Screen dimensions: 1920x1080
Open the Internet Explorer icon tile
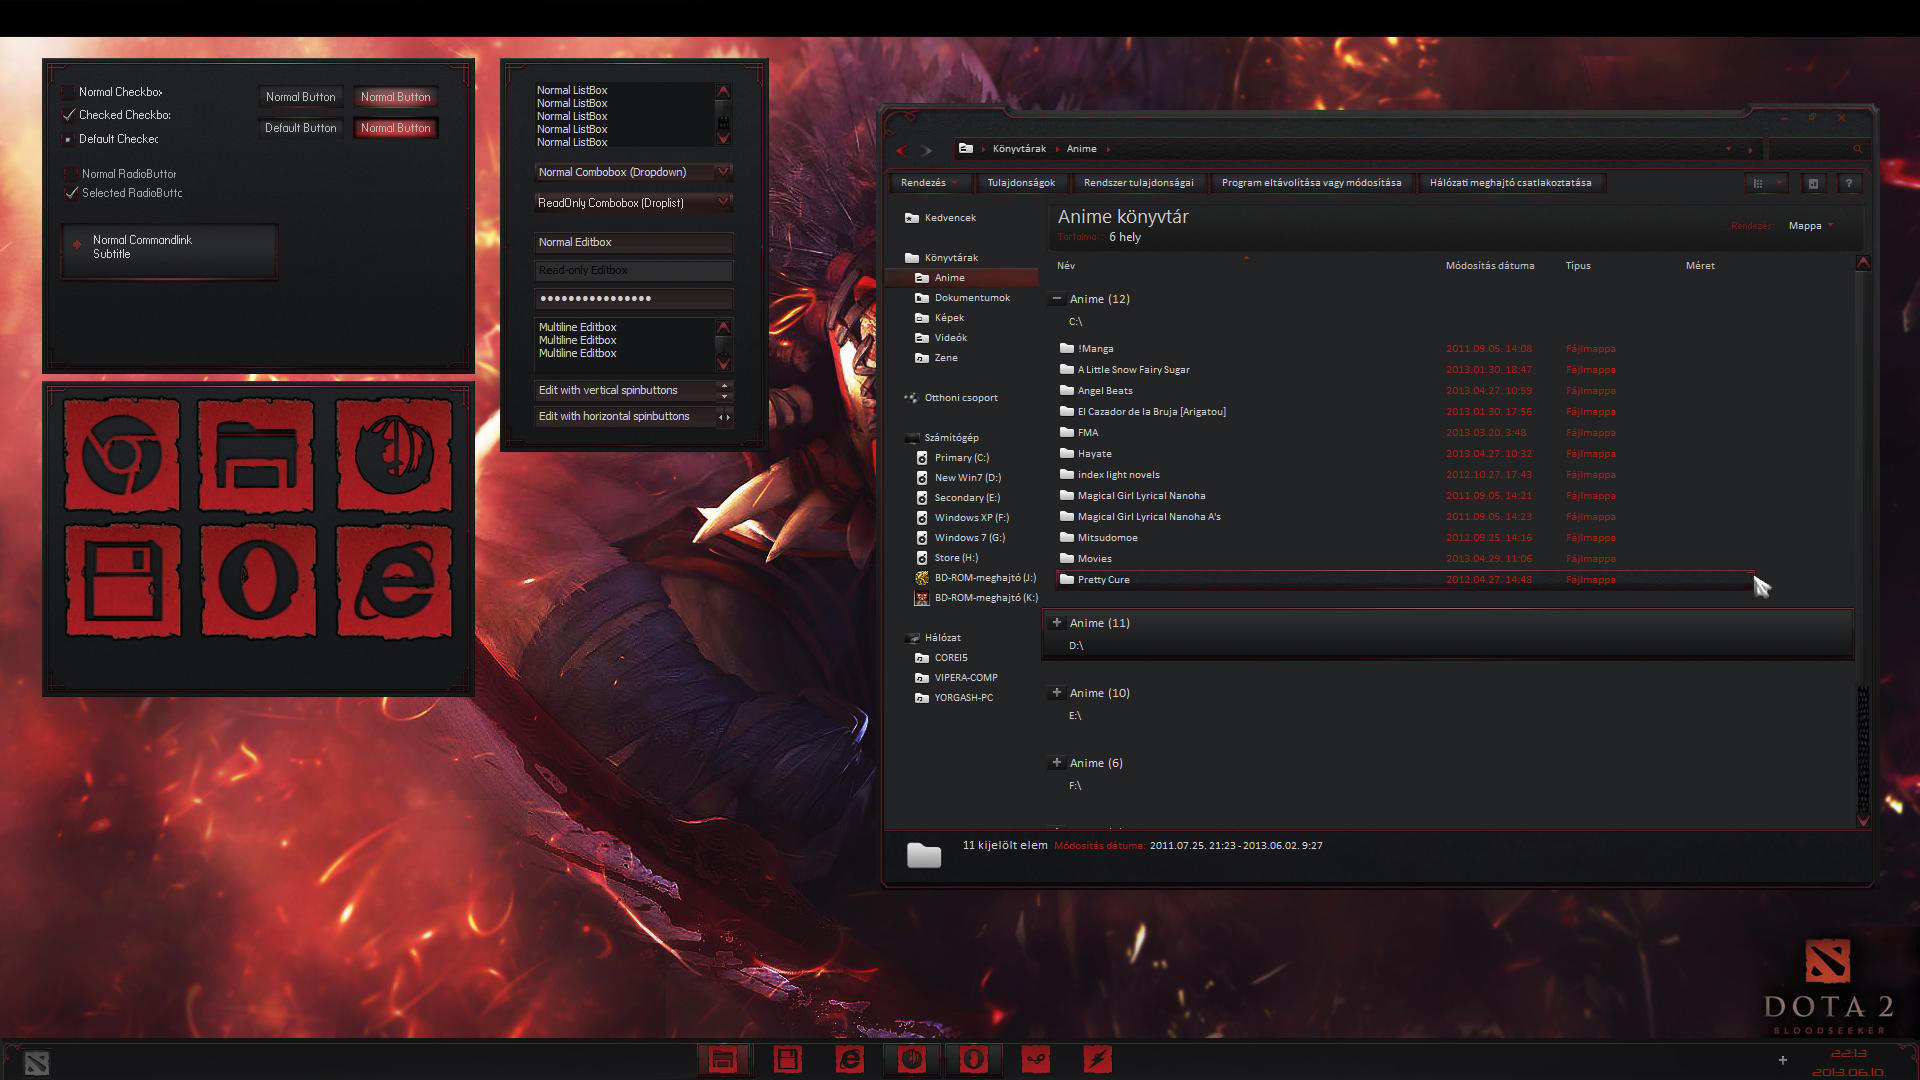[394, 581]
